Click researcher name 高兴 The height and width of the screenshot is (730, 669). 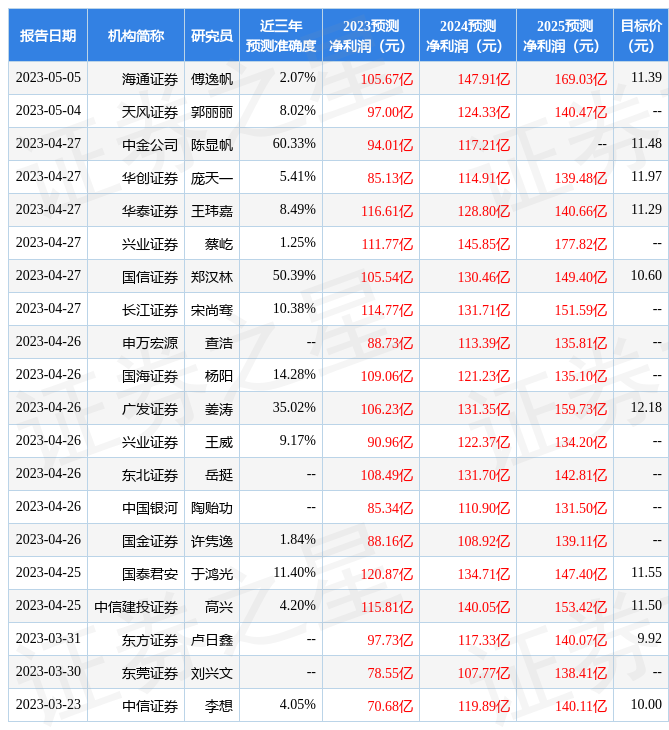(x=219, y=608)
